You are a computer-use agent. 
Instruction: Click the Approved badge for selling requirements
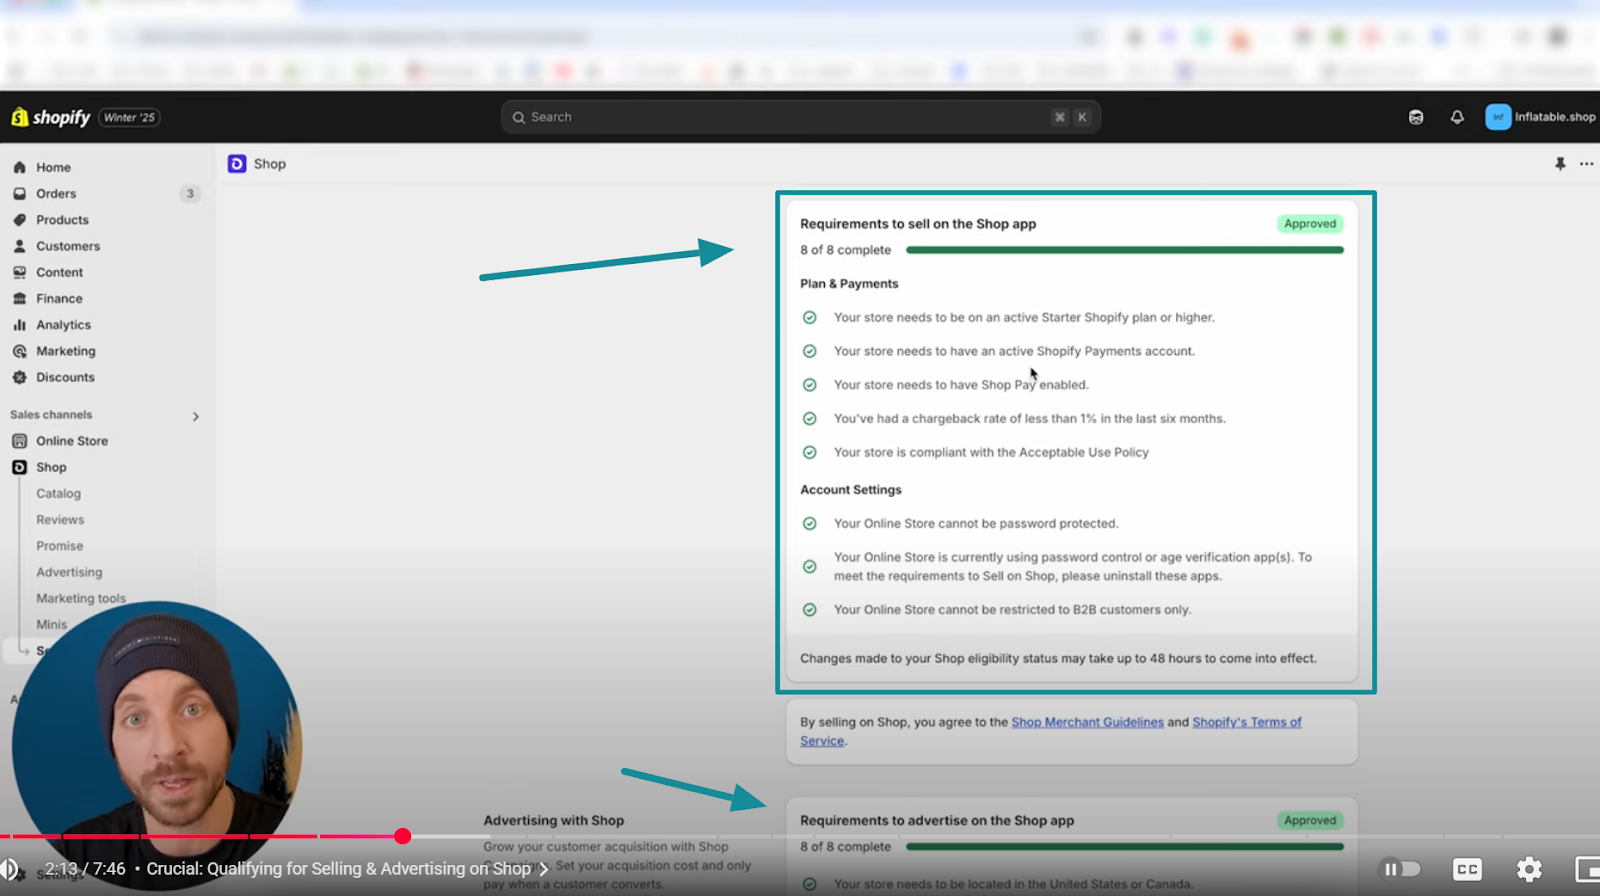click(1310, 223)
